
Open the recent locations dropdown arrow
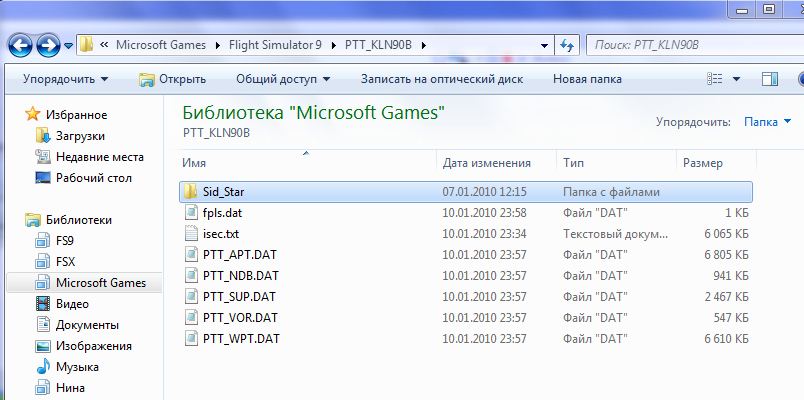[x=69, y=46]
